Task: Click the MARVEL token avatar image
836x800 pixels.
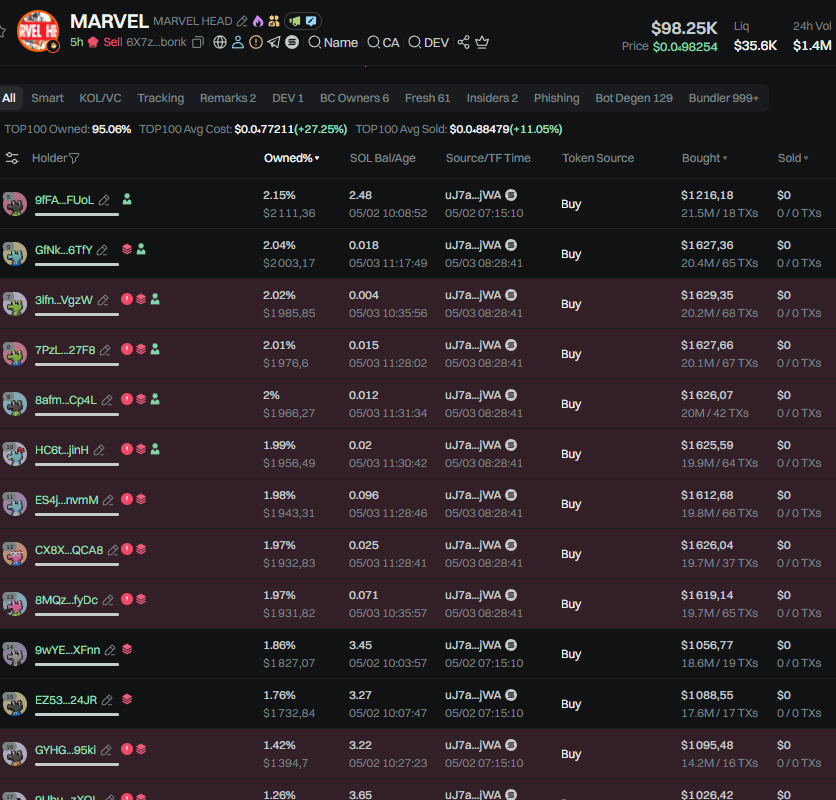Action: [x=38, y=31]
